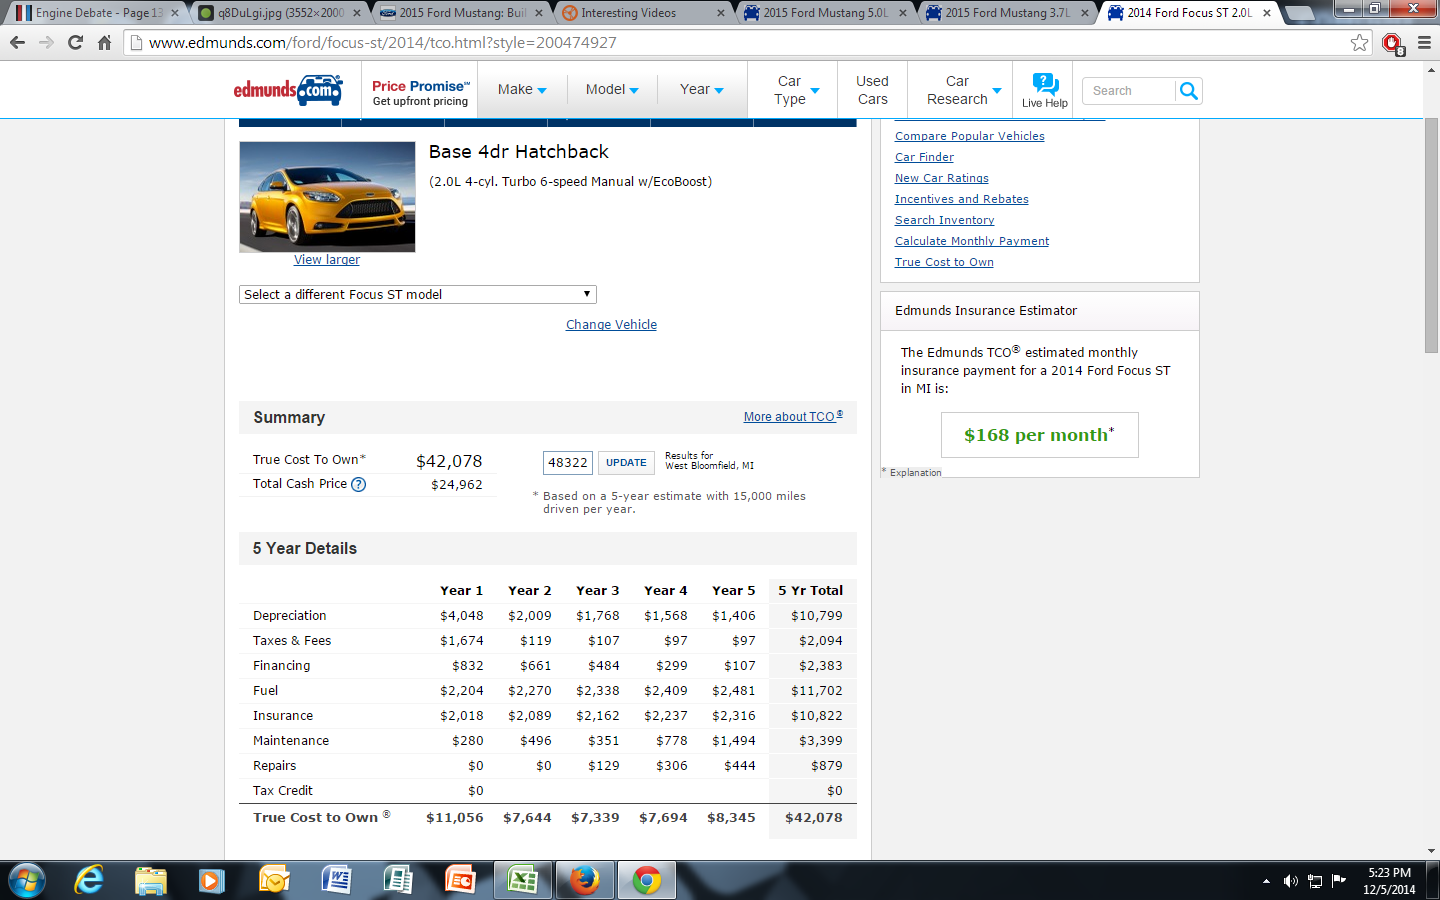The image size is (1440, 900).
Task: Click the zip code input field
Action: [x=568, y=463]
